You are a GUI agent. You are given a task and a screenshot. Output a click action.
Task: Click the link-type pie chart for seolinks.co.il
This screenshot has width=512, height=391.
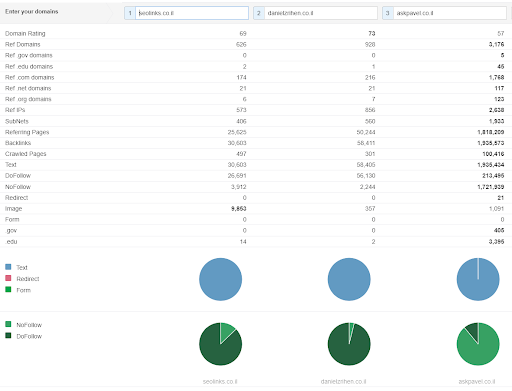coord(220,279)
